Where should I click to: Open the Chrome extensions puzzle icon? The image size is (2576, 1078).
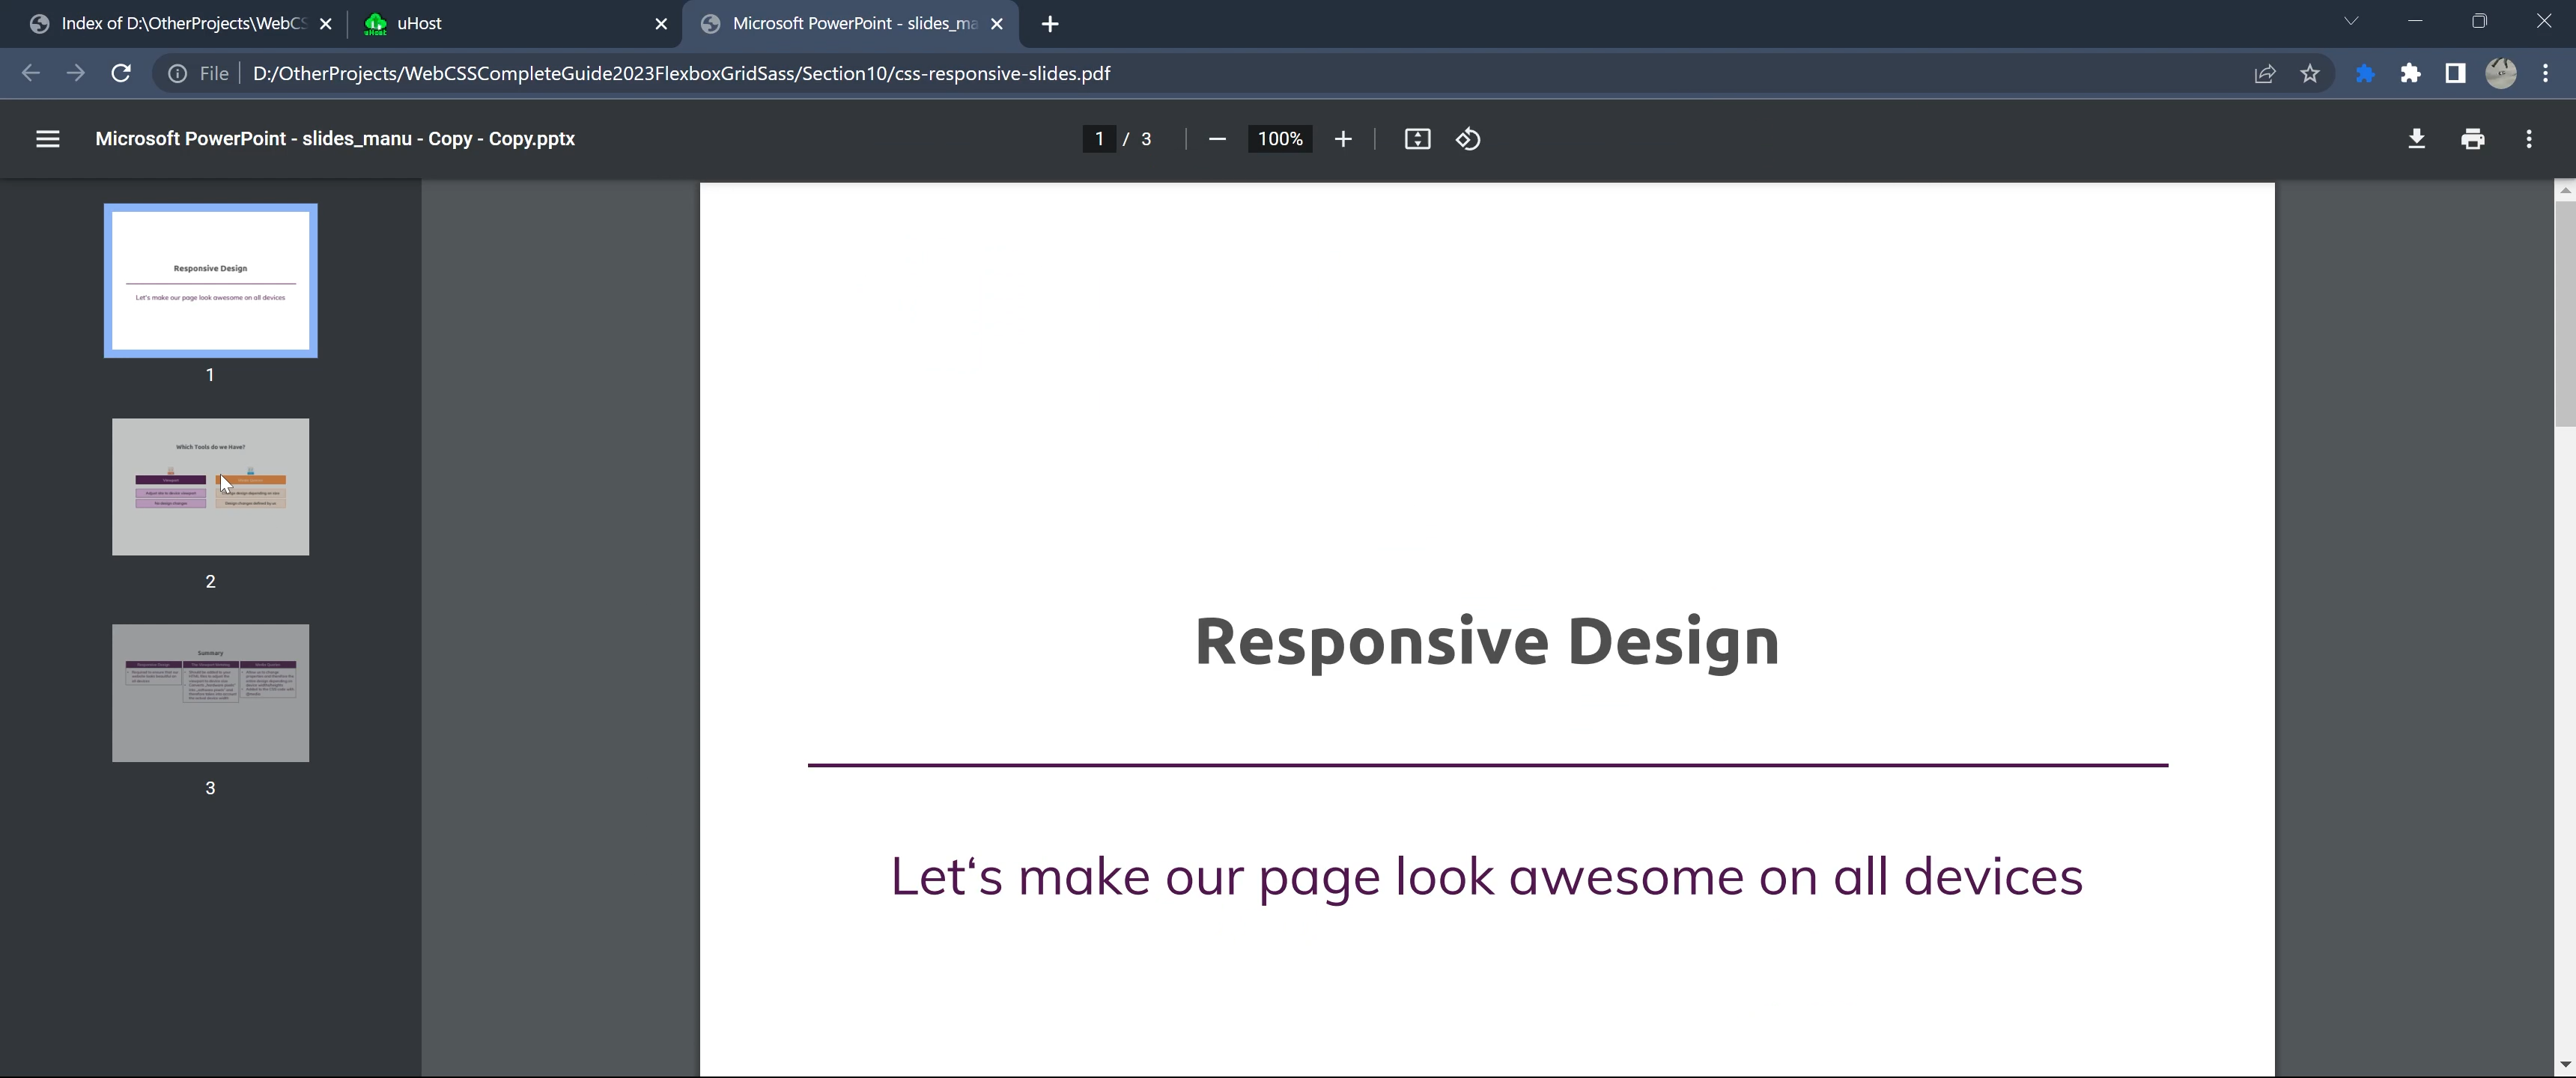coord(2410,73)
